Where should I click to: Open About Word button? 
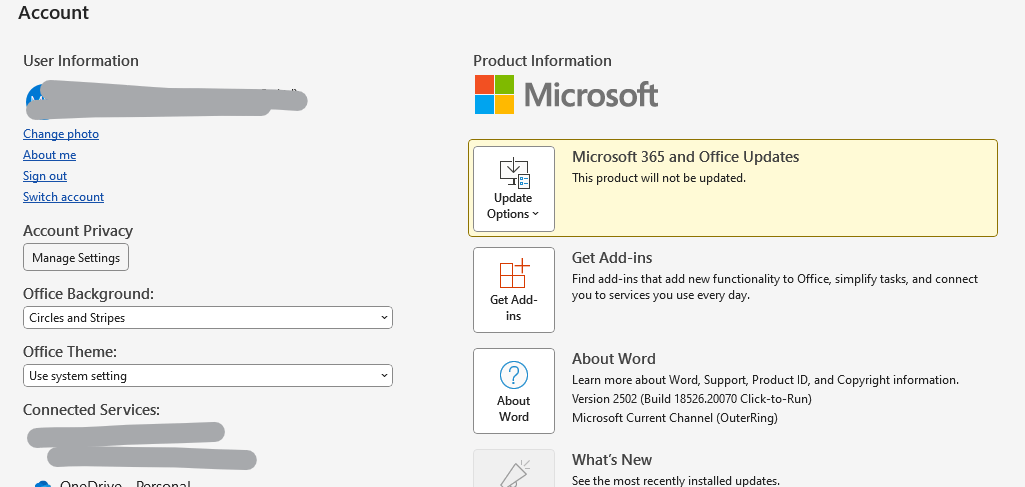click(514, 391)
